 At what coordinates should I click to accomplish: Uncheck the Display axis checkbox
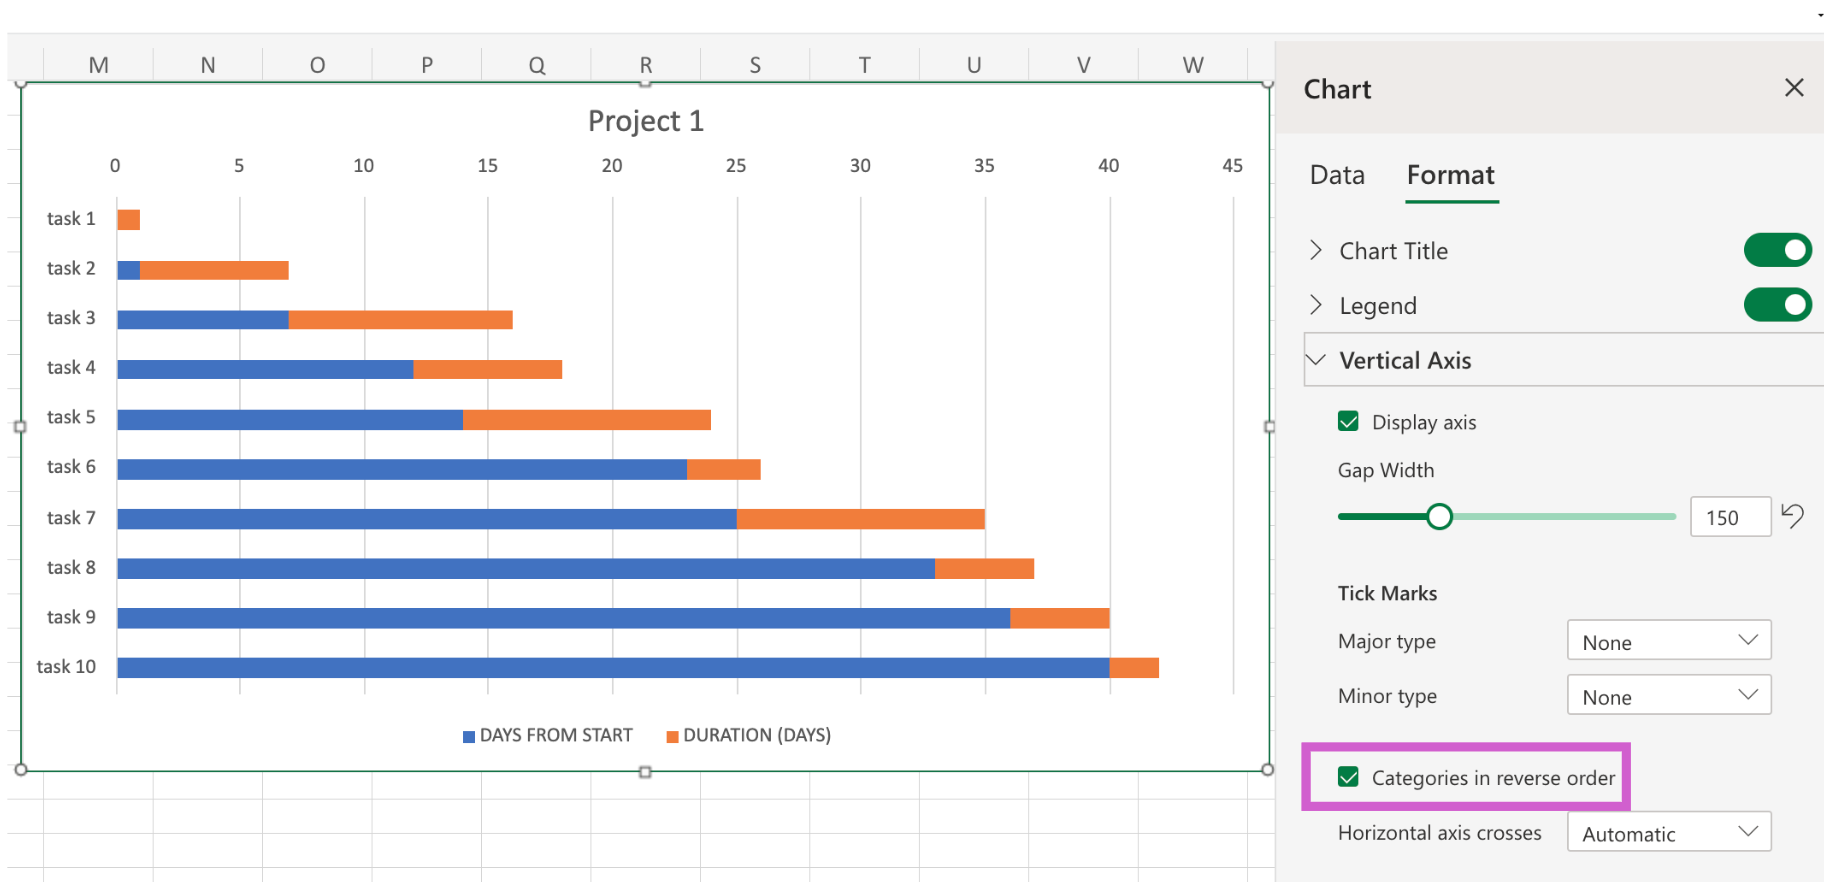pyautogui.click(x=1348, y=422)
